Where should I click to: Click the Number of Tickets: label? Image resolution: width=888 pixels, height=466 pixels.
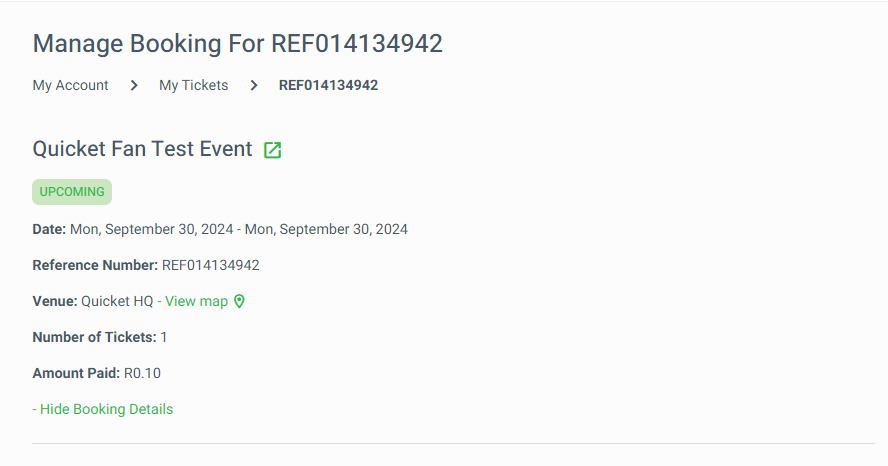tap(95, 337)
